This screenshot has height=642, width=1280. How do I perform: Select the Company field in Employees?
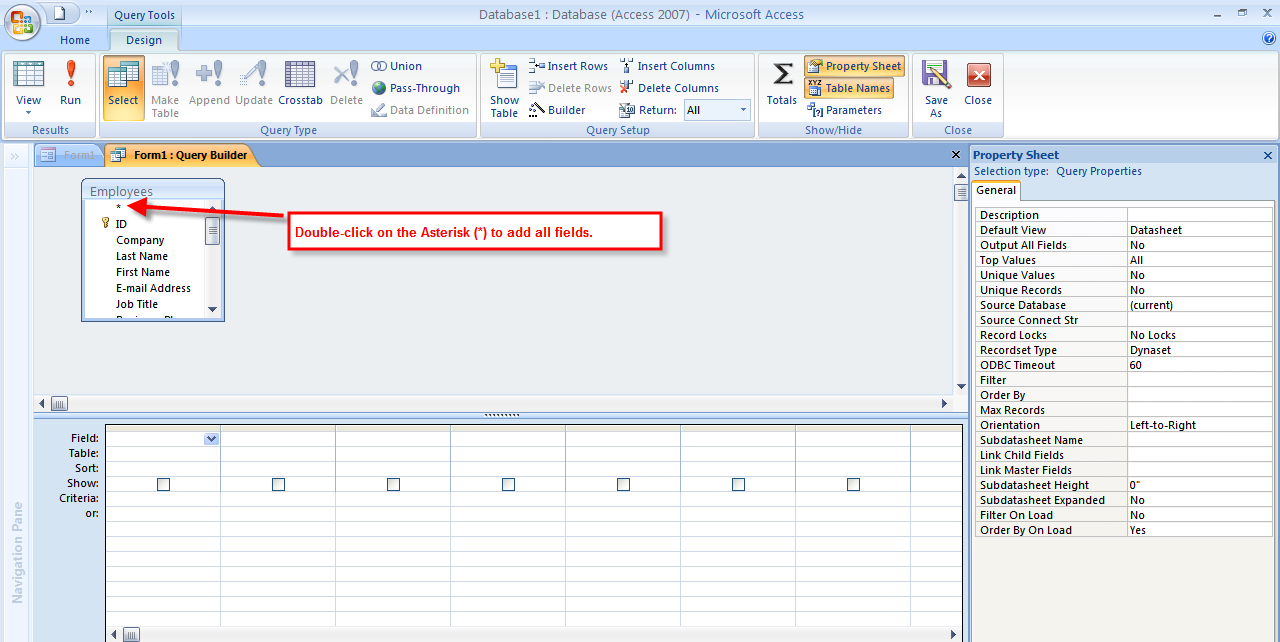click(140, 240)
